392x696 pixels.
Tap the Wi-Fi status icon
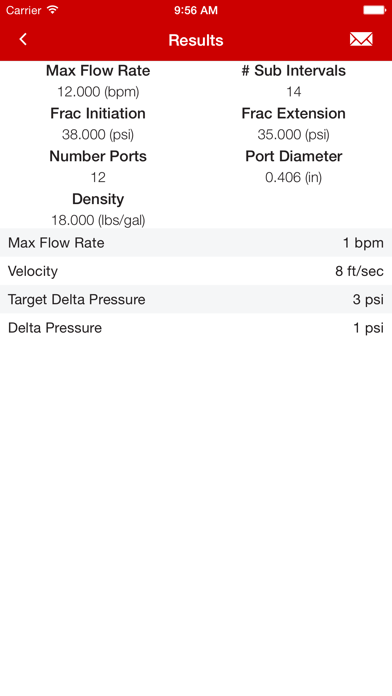[x=53, y=10]
